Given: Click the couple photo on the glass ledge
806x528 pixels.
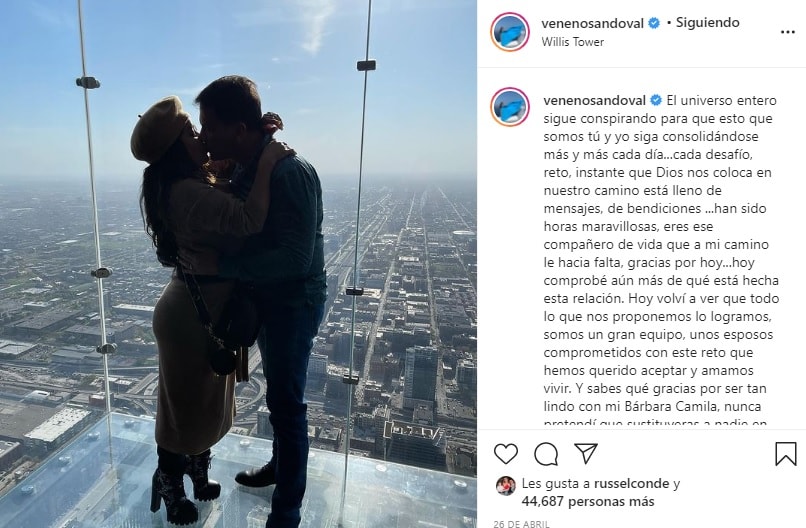Looking at the screenshot, I should pos(239,264).
